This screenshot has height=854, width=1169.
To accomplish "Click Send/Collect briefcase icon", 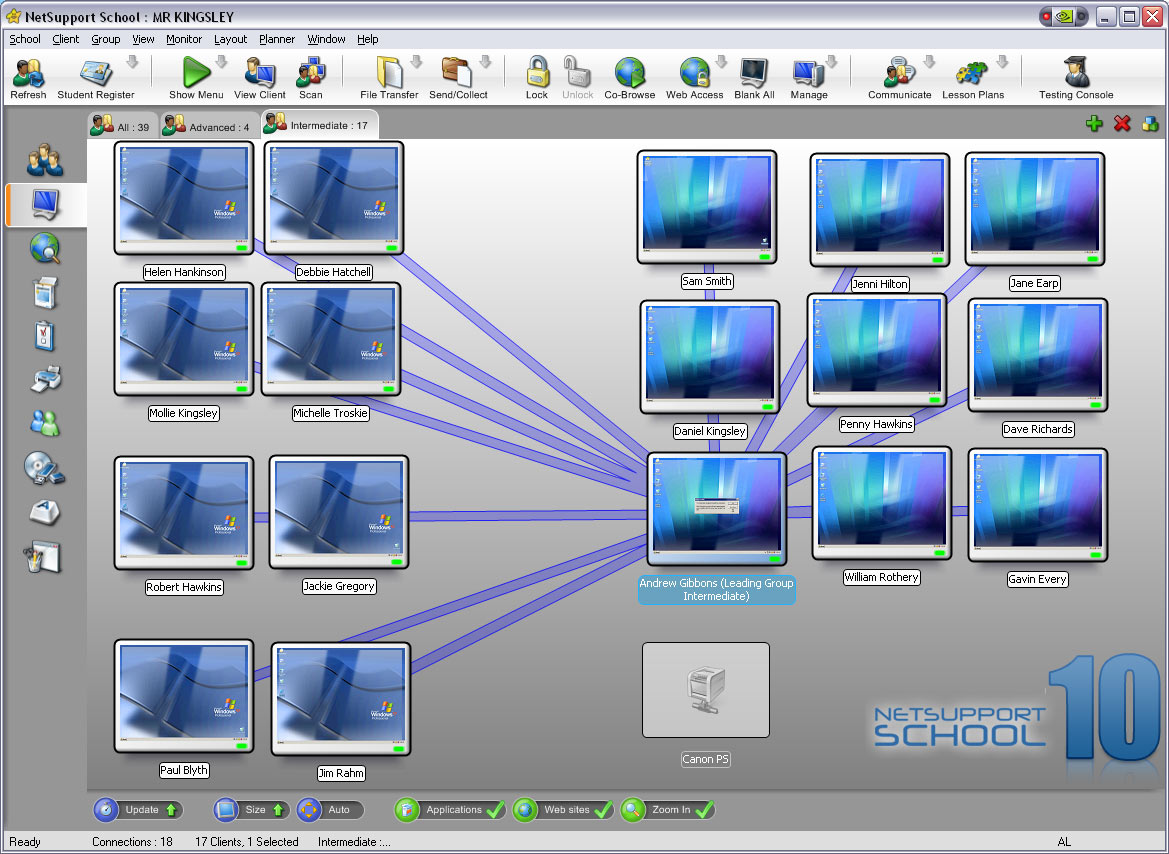I will click(456, 73).
